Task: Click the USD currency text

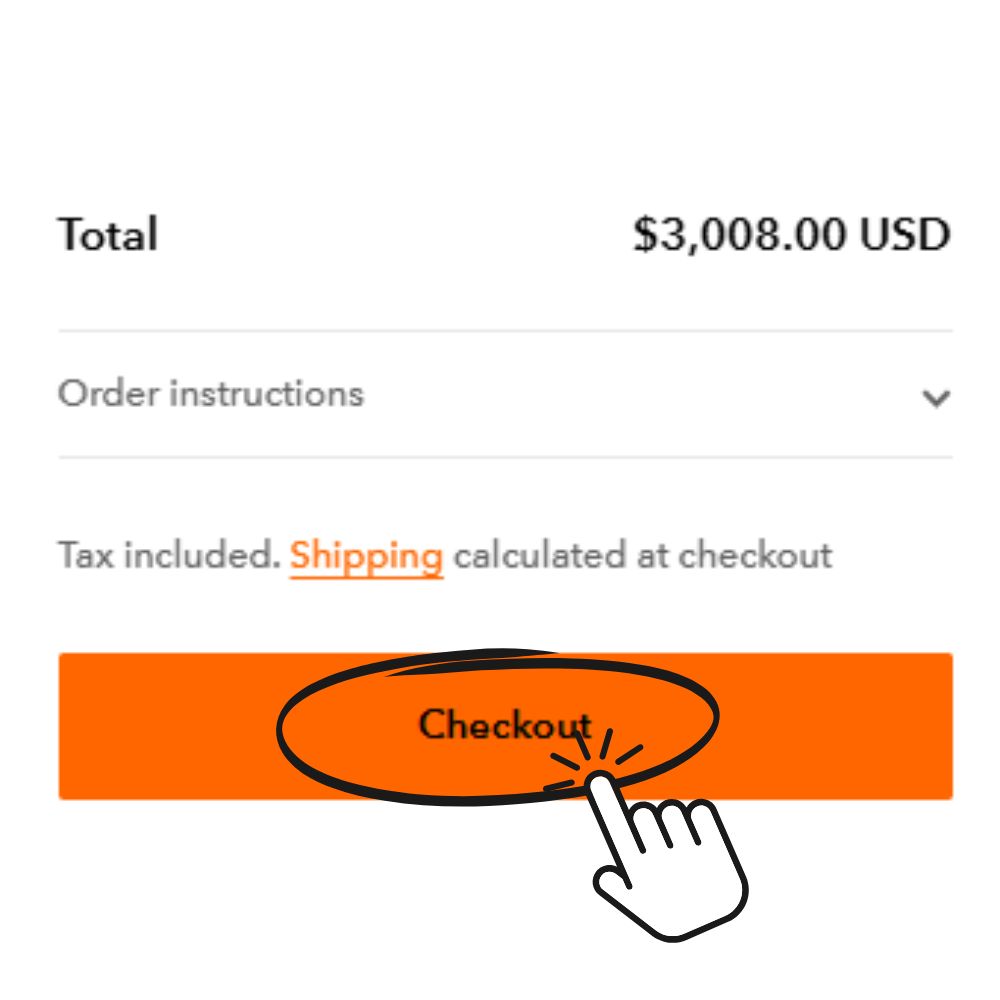Action: [905, 236]
